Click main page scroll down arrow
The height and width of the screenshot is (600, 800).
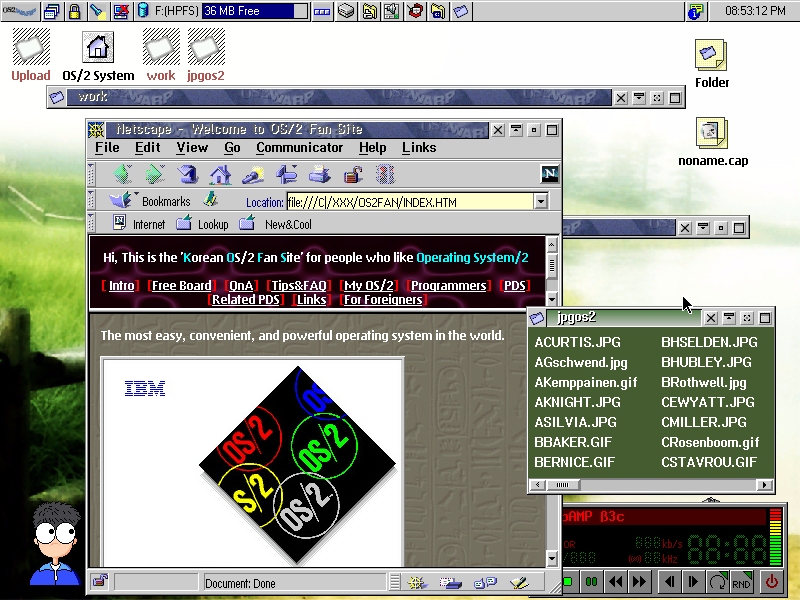pyautogui.click(x=552, y=559)
